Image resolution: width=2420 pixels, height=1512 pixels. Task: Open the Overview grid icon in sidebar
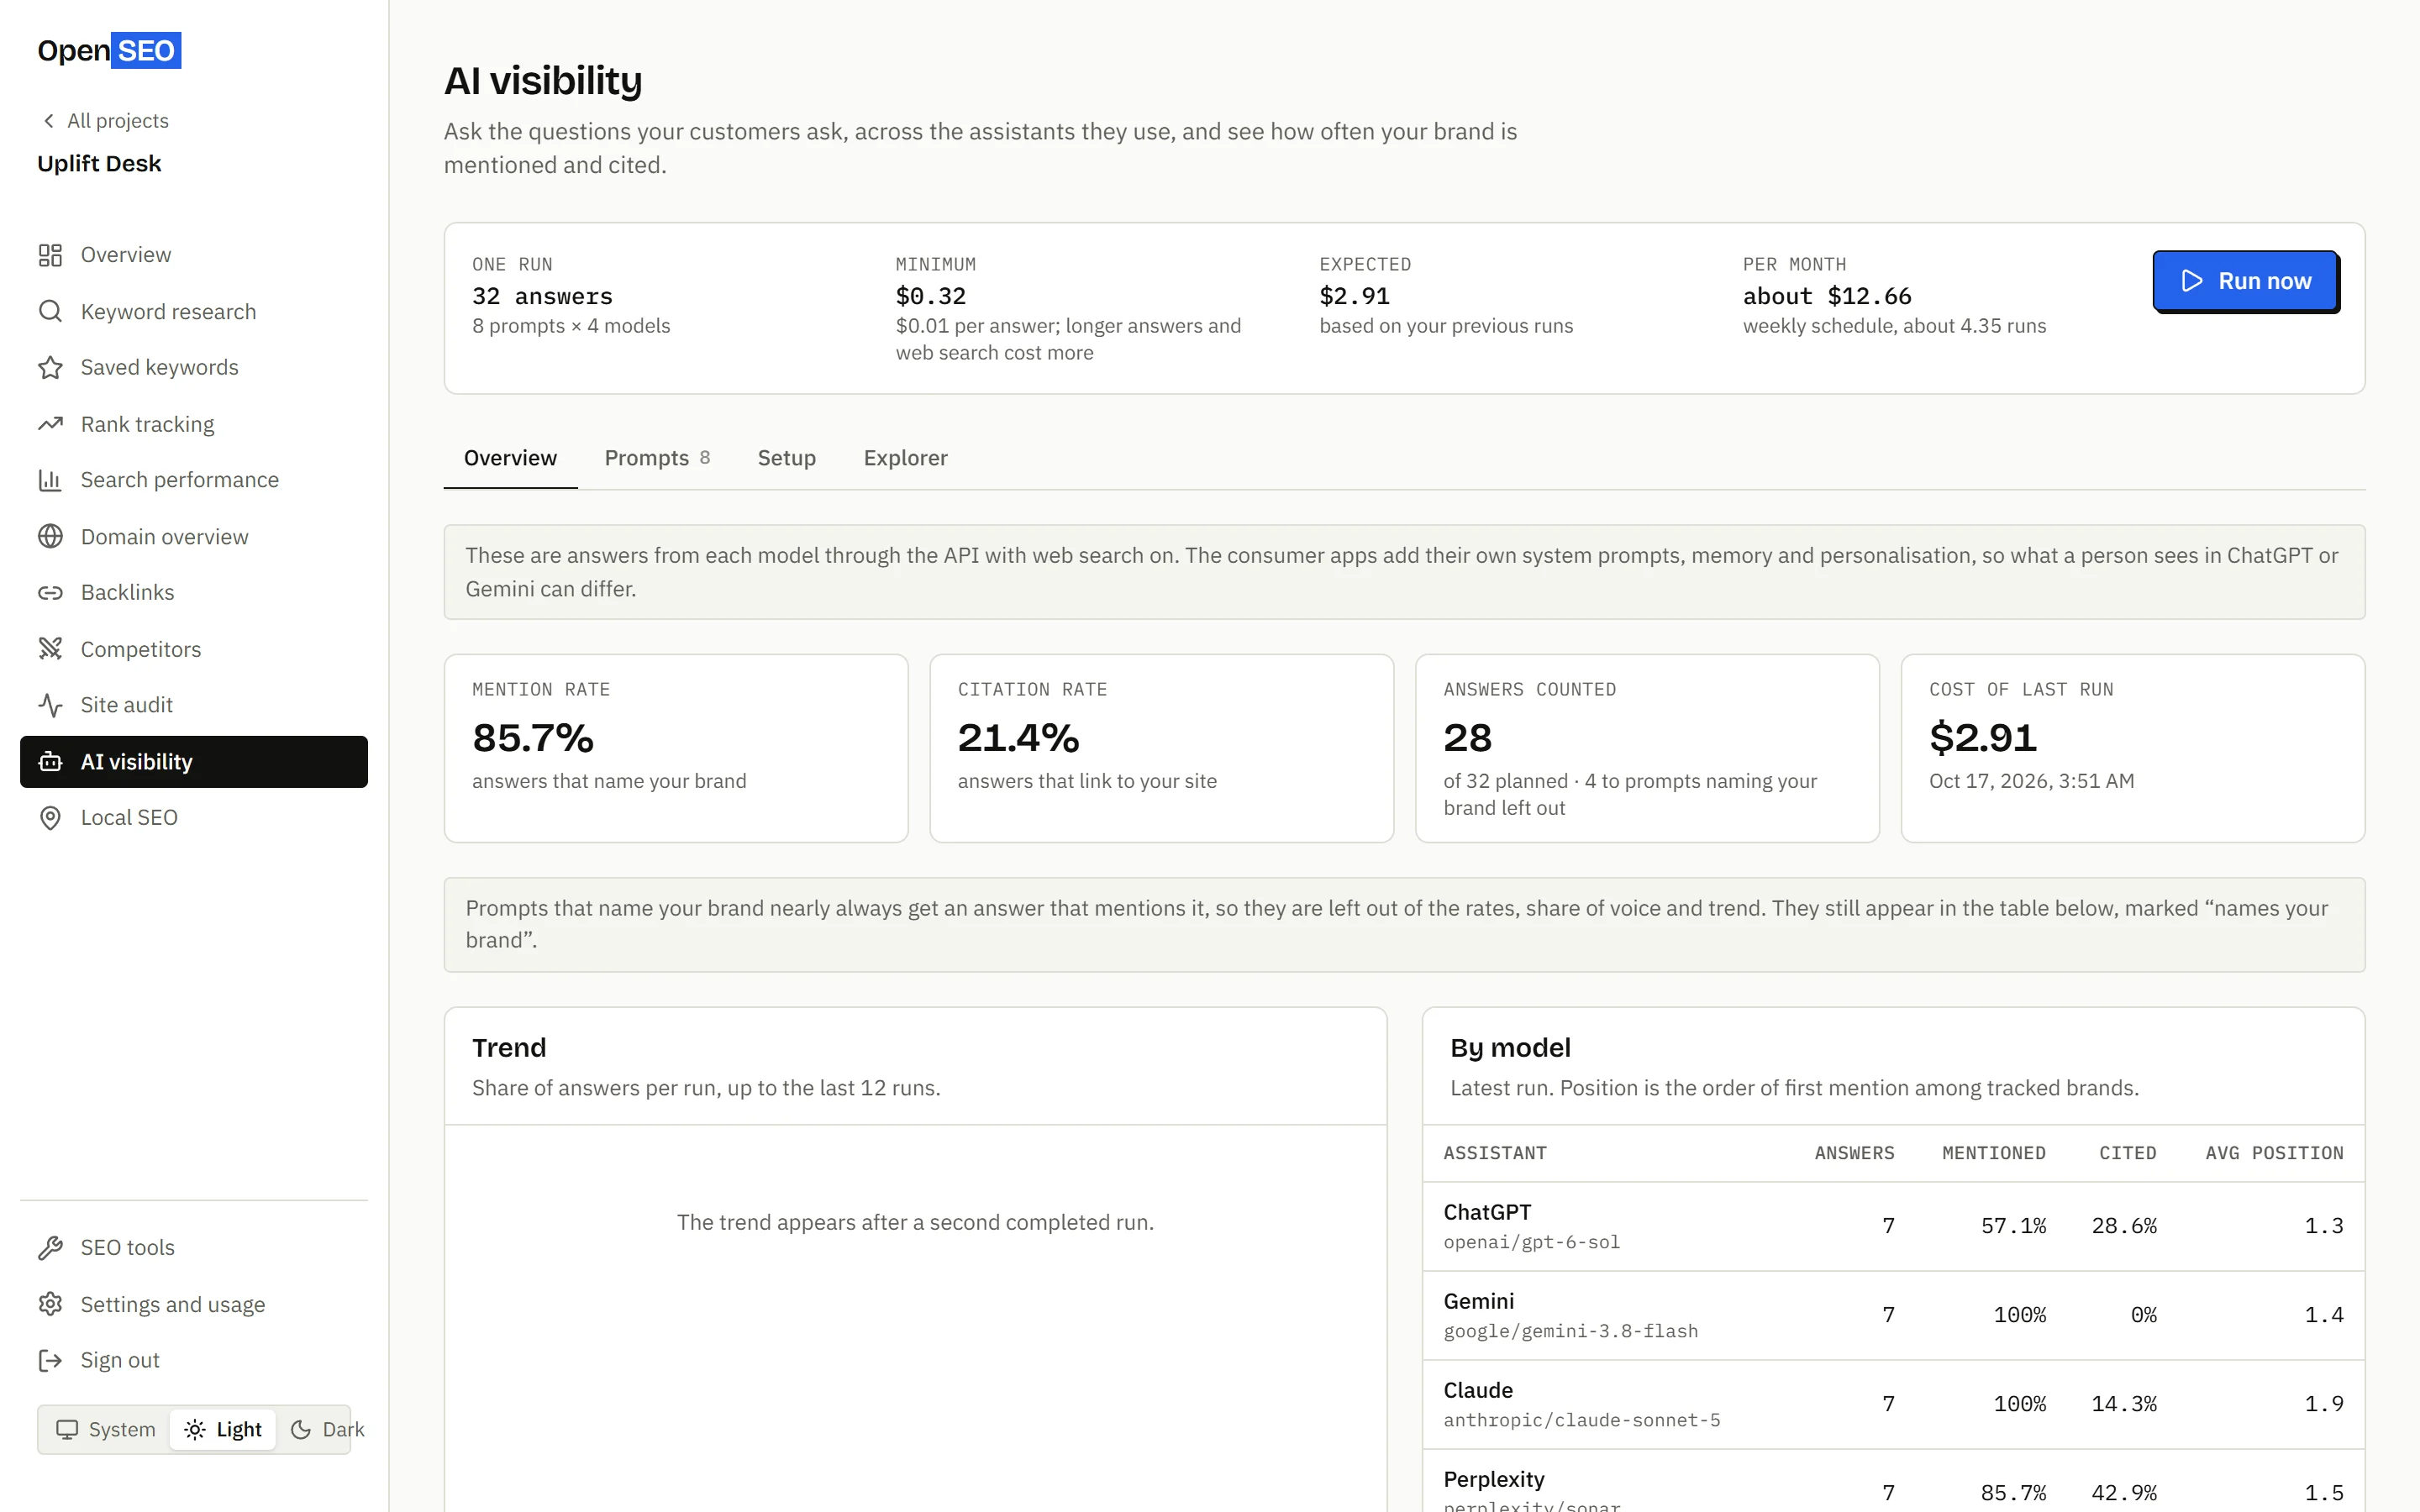50,255
